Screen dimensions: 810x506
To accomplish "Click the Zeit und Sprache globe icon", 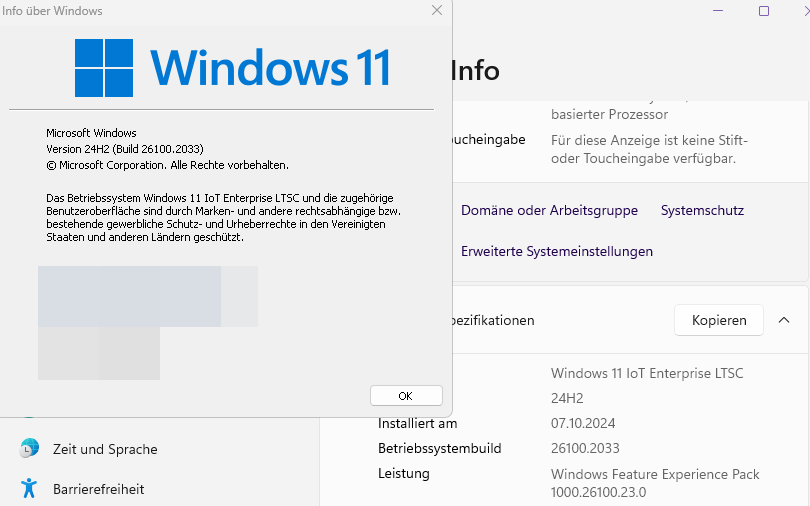I will 29,448.
